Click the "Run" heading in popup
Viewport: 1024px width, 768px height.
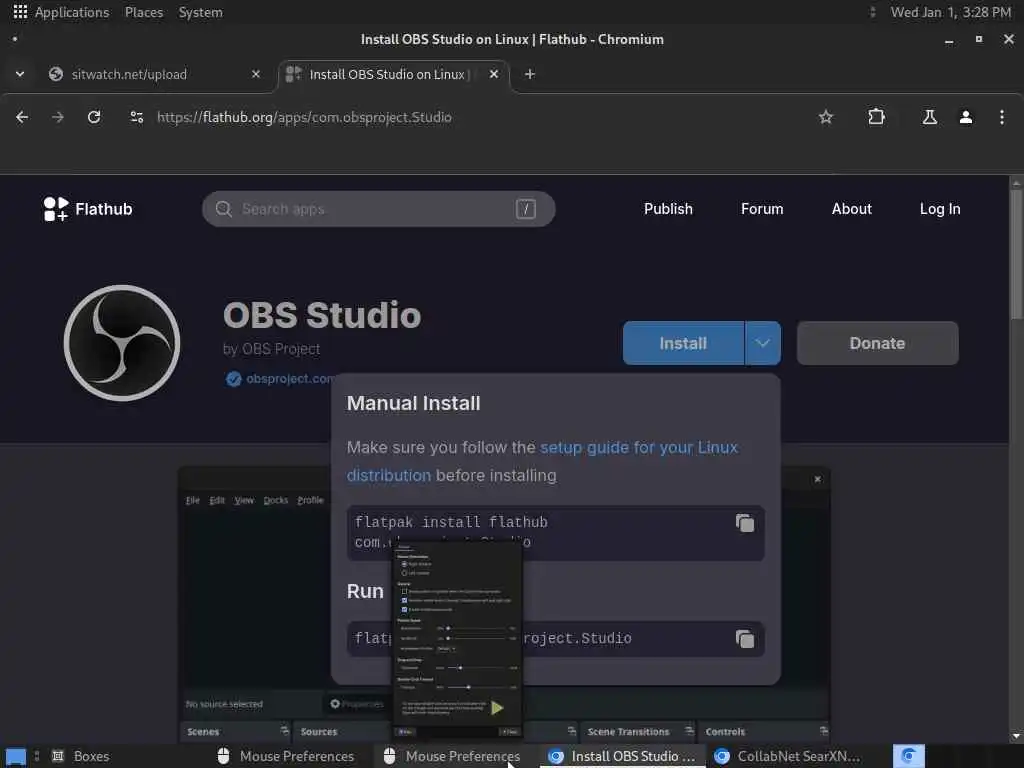pyautogui.click(x=365, y=591)
